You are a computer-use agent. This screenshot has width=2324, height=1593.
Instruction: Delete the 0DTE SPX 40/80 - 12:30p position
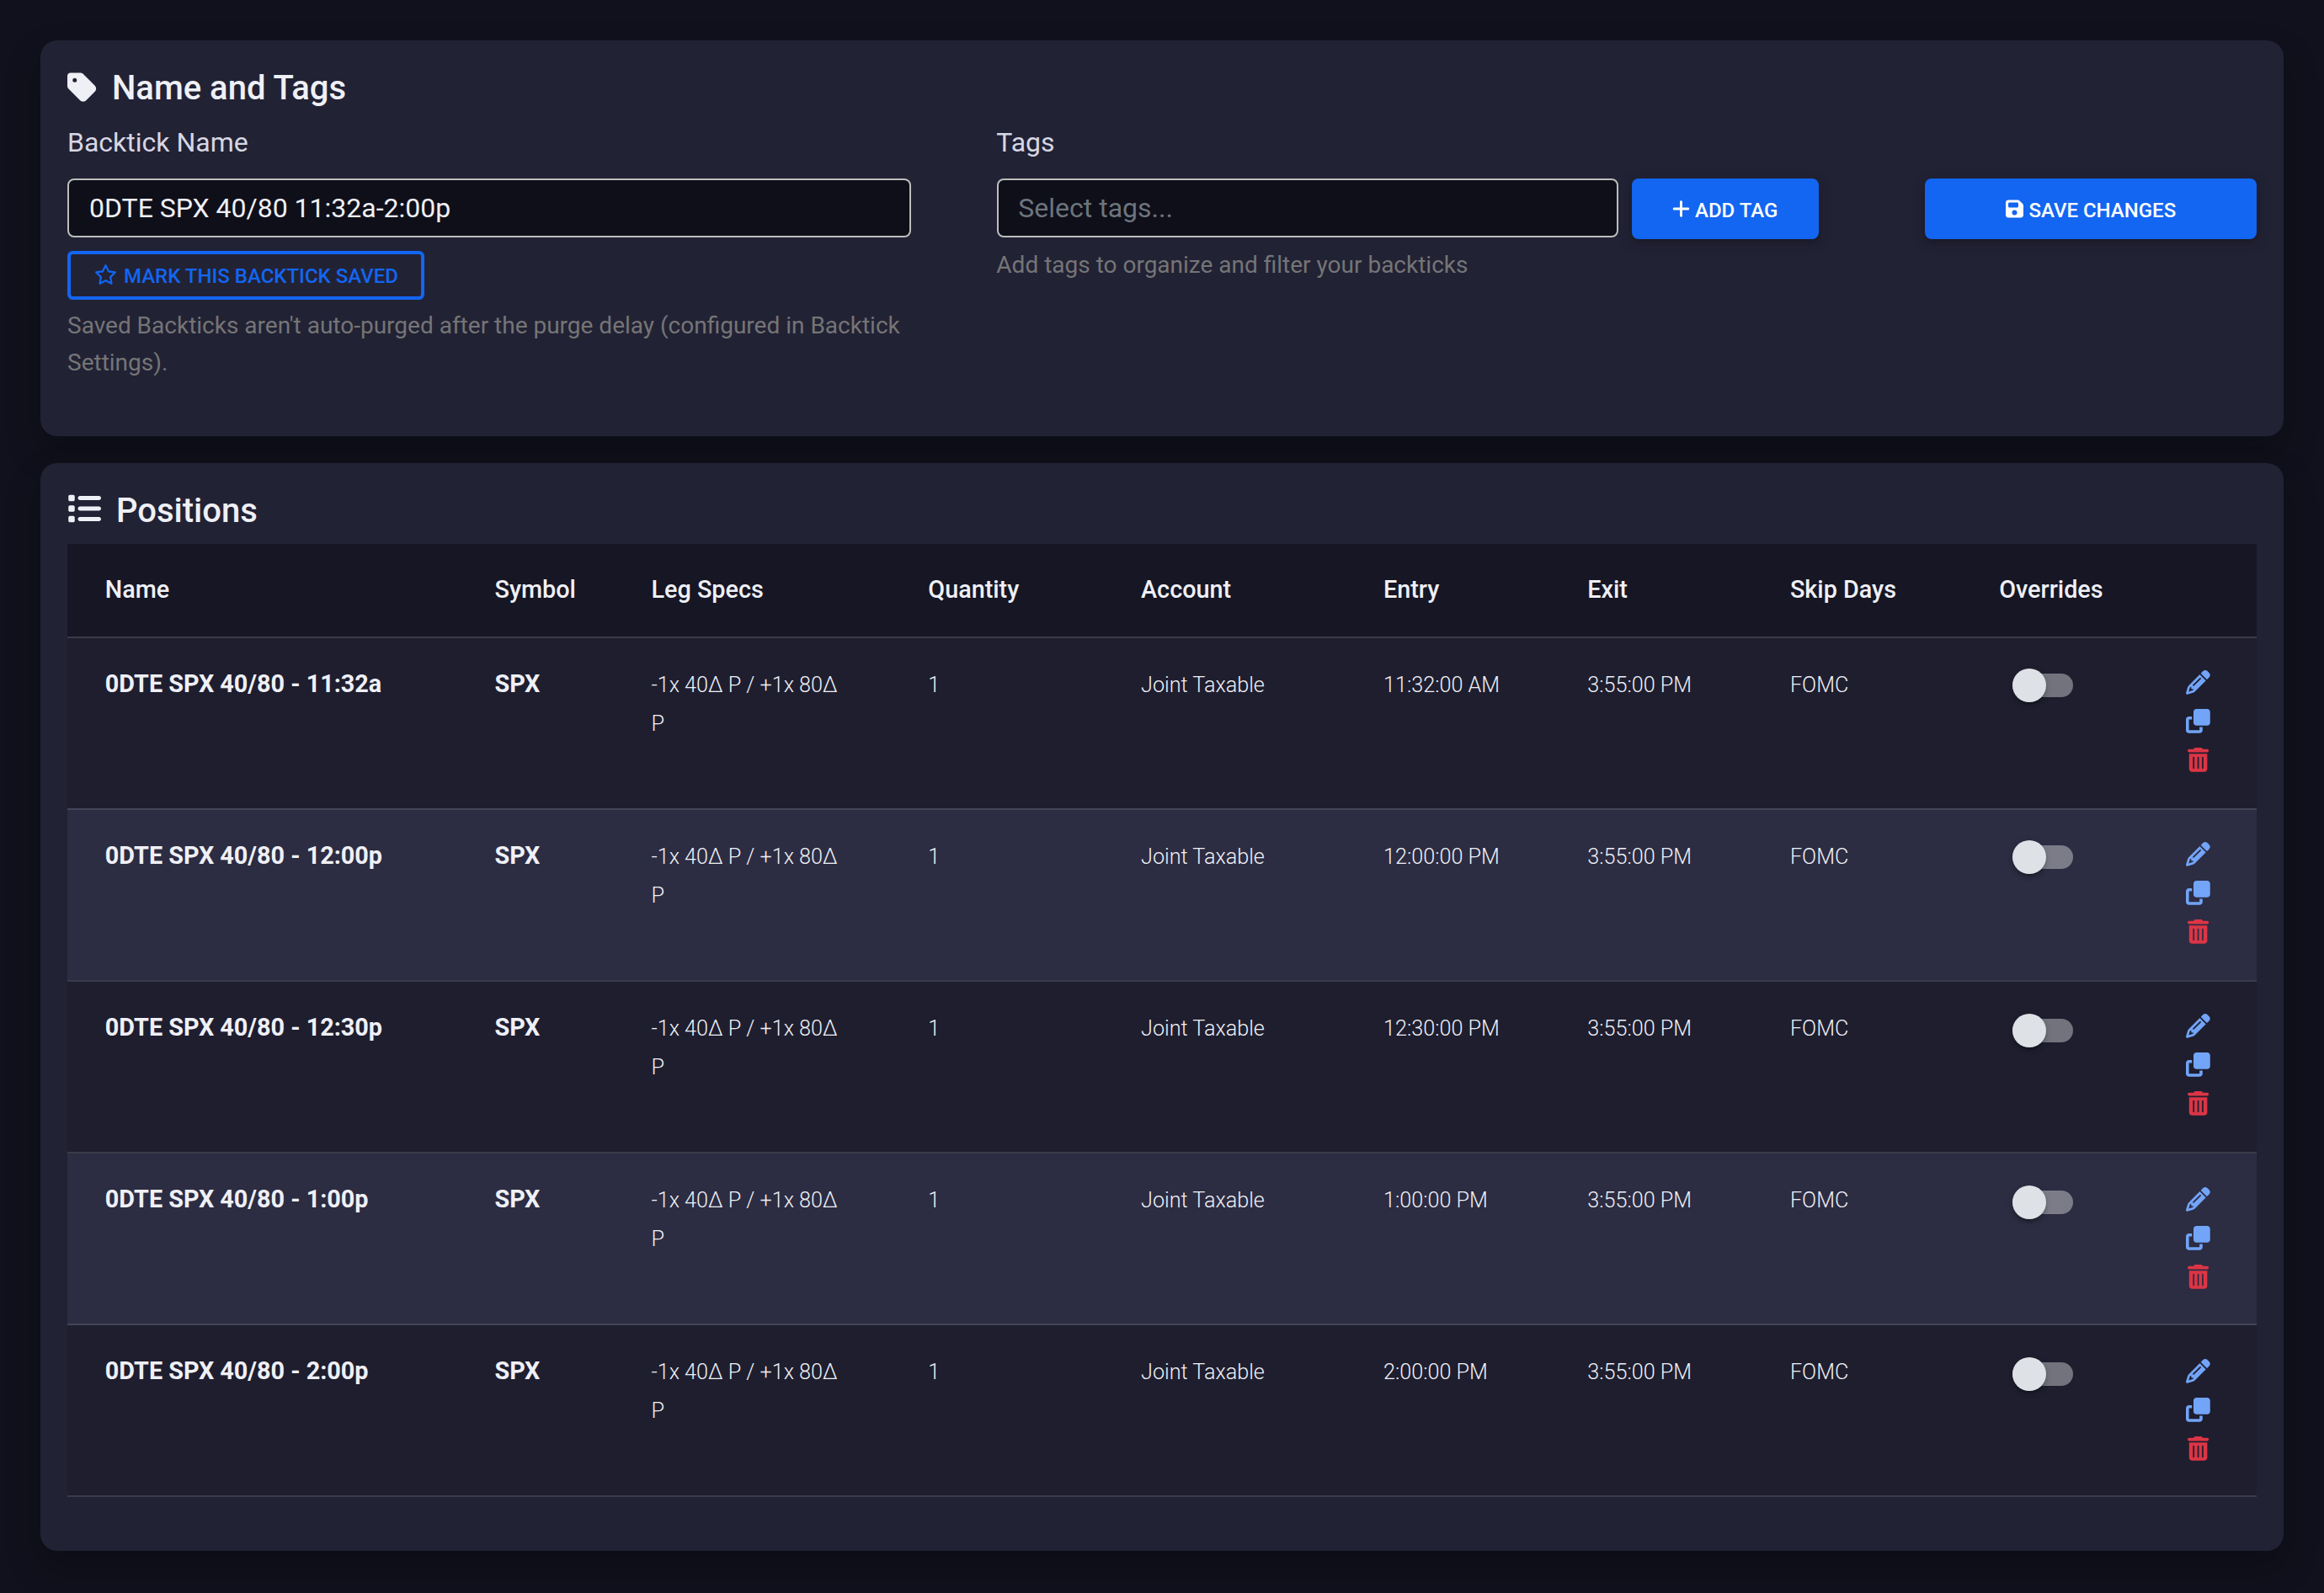(x=2197, y=1104)
